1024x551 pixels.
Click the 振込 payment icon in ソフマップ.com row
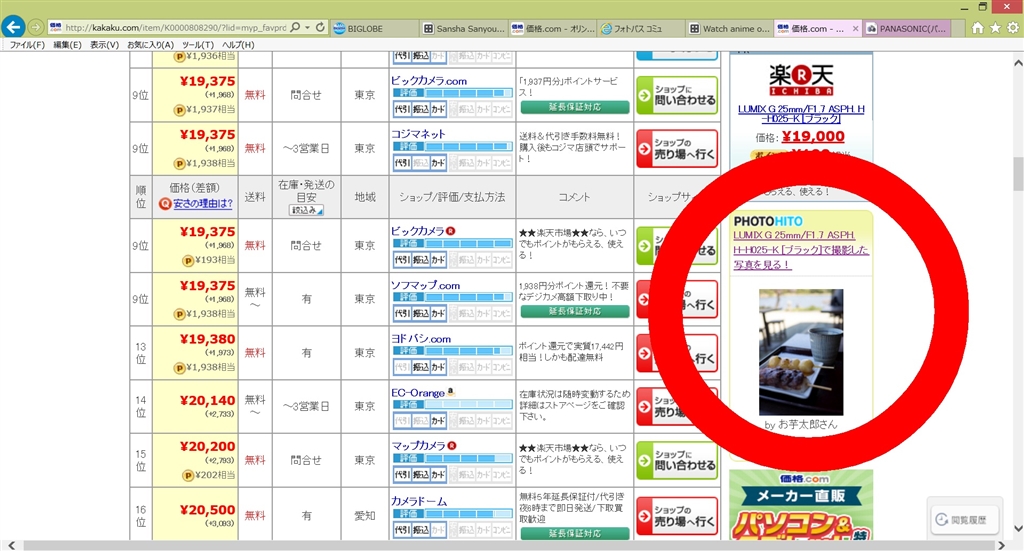point(420,313)
